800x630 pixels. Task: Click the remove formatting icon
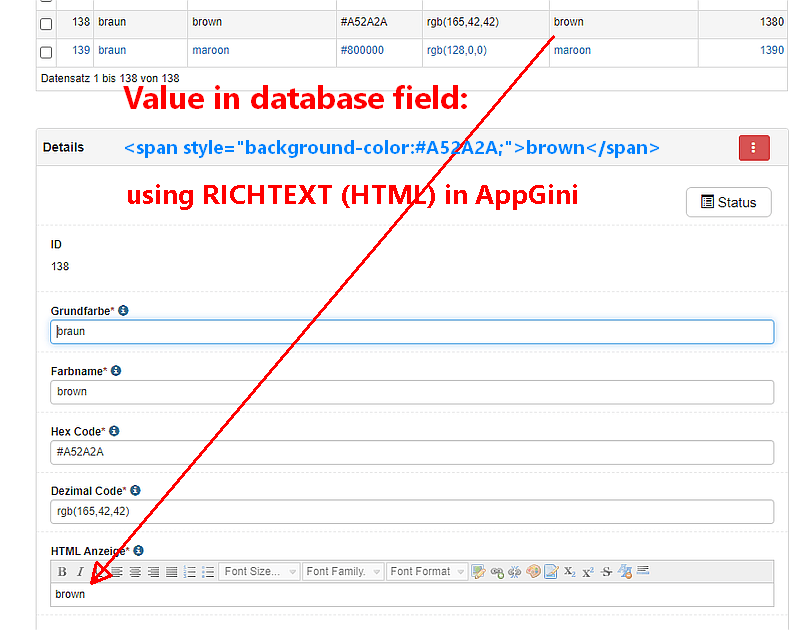(x=625, y=571)
